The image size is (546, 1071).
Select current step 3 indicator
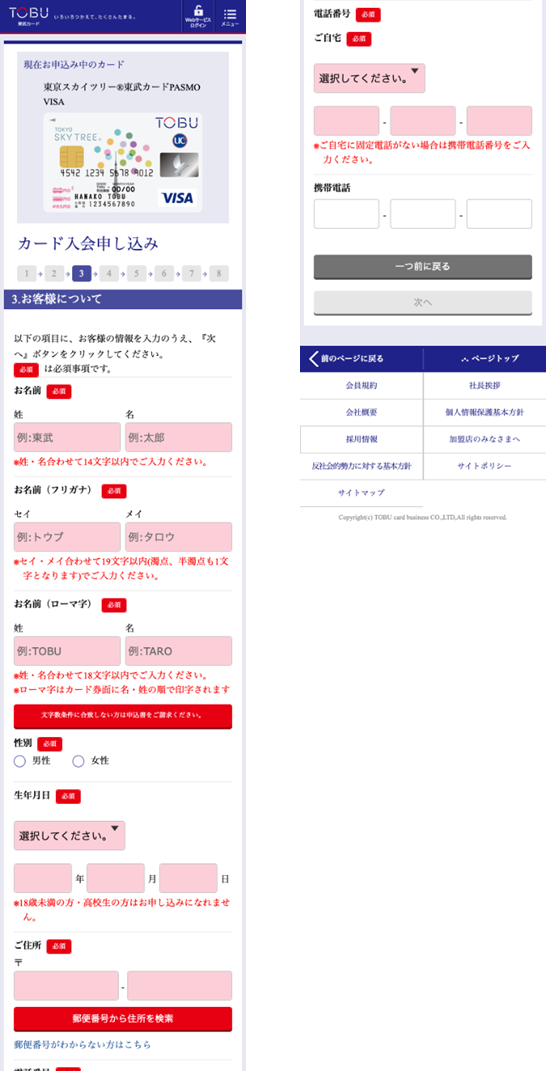pos(81,274)
